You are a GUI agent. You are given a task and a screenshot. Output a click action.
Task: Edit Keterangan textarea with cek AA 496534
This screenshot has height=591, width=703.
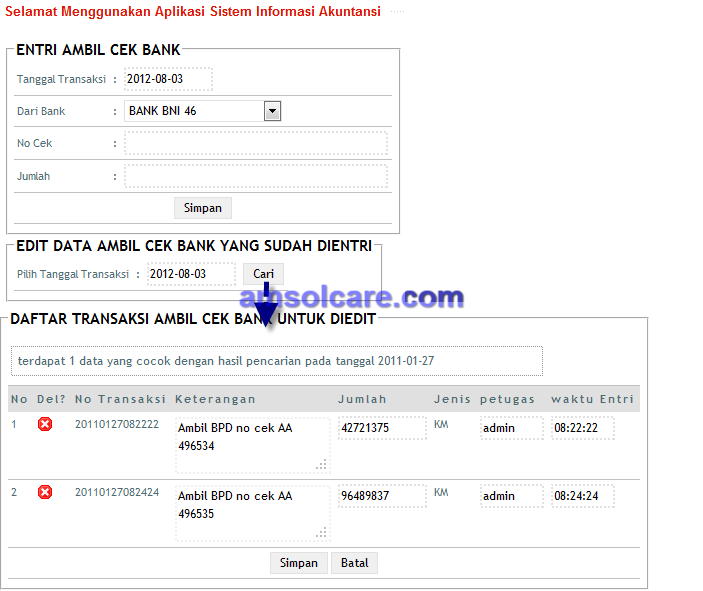coord(253,445)
